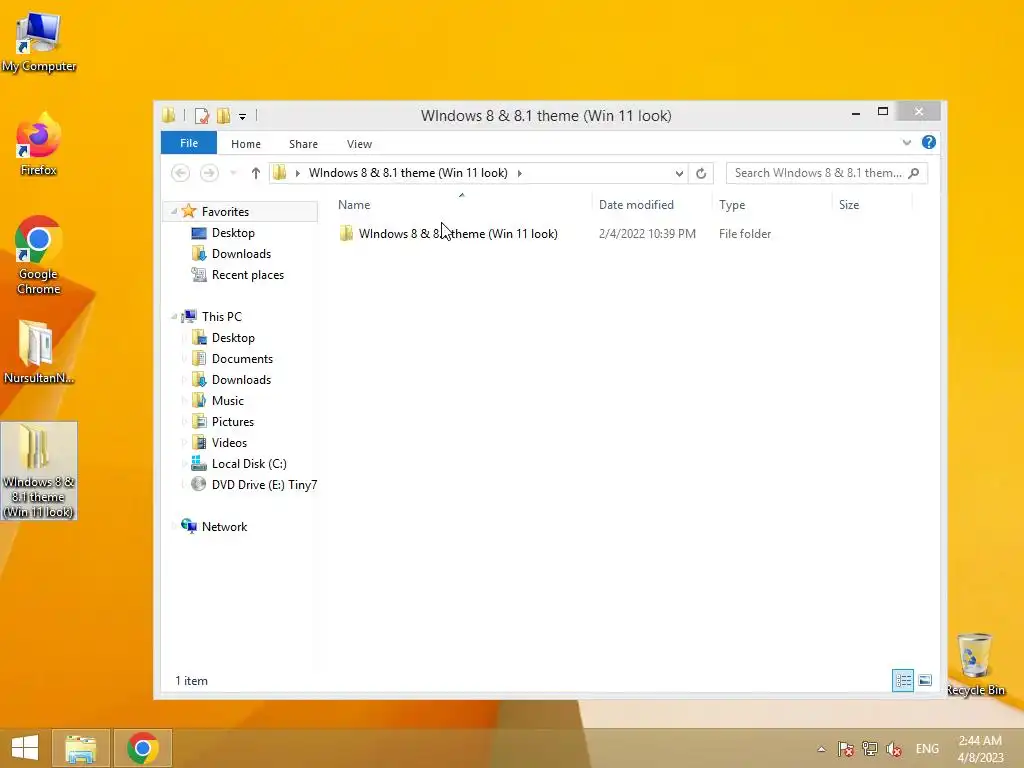Click the Windows Start button
This screenshot has width=1024, height=768.
coord(25,748)
